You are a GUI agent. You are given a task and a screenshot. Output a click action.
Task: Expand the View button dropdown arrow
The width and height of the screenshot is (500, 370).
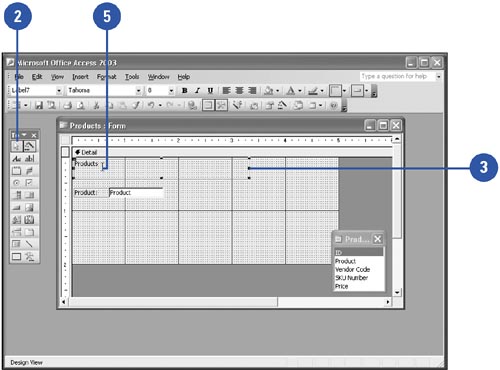pyautogui.click(x=25, y=106)
